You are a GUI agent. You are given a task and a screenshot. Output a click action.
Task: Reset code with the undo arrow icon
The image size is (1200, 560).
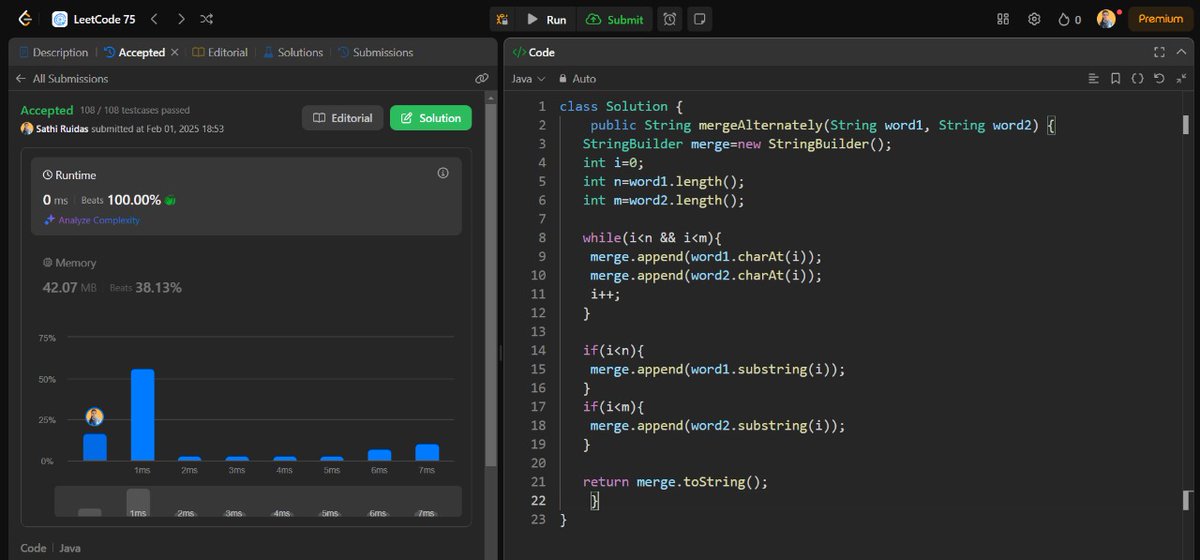(x=1159, y=78)
